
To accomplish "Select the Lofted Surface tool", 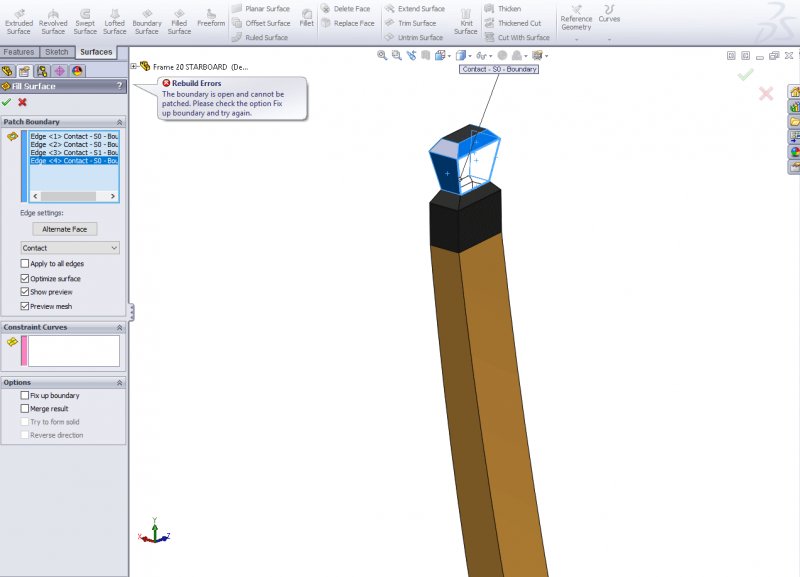I will [115, 22].
